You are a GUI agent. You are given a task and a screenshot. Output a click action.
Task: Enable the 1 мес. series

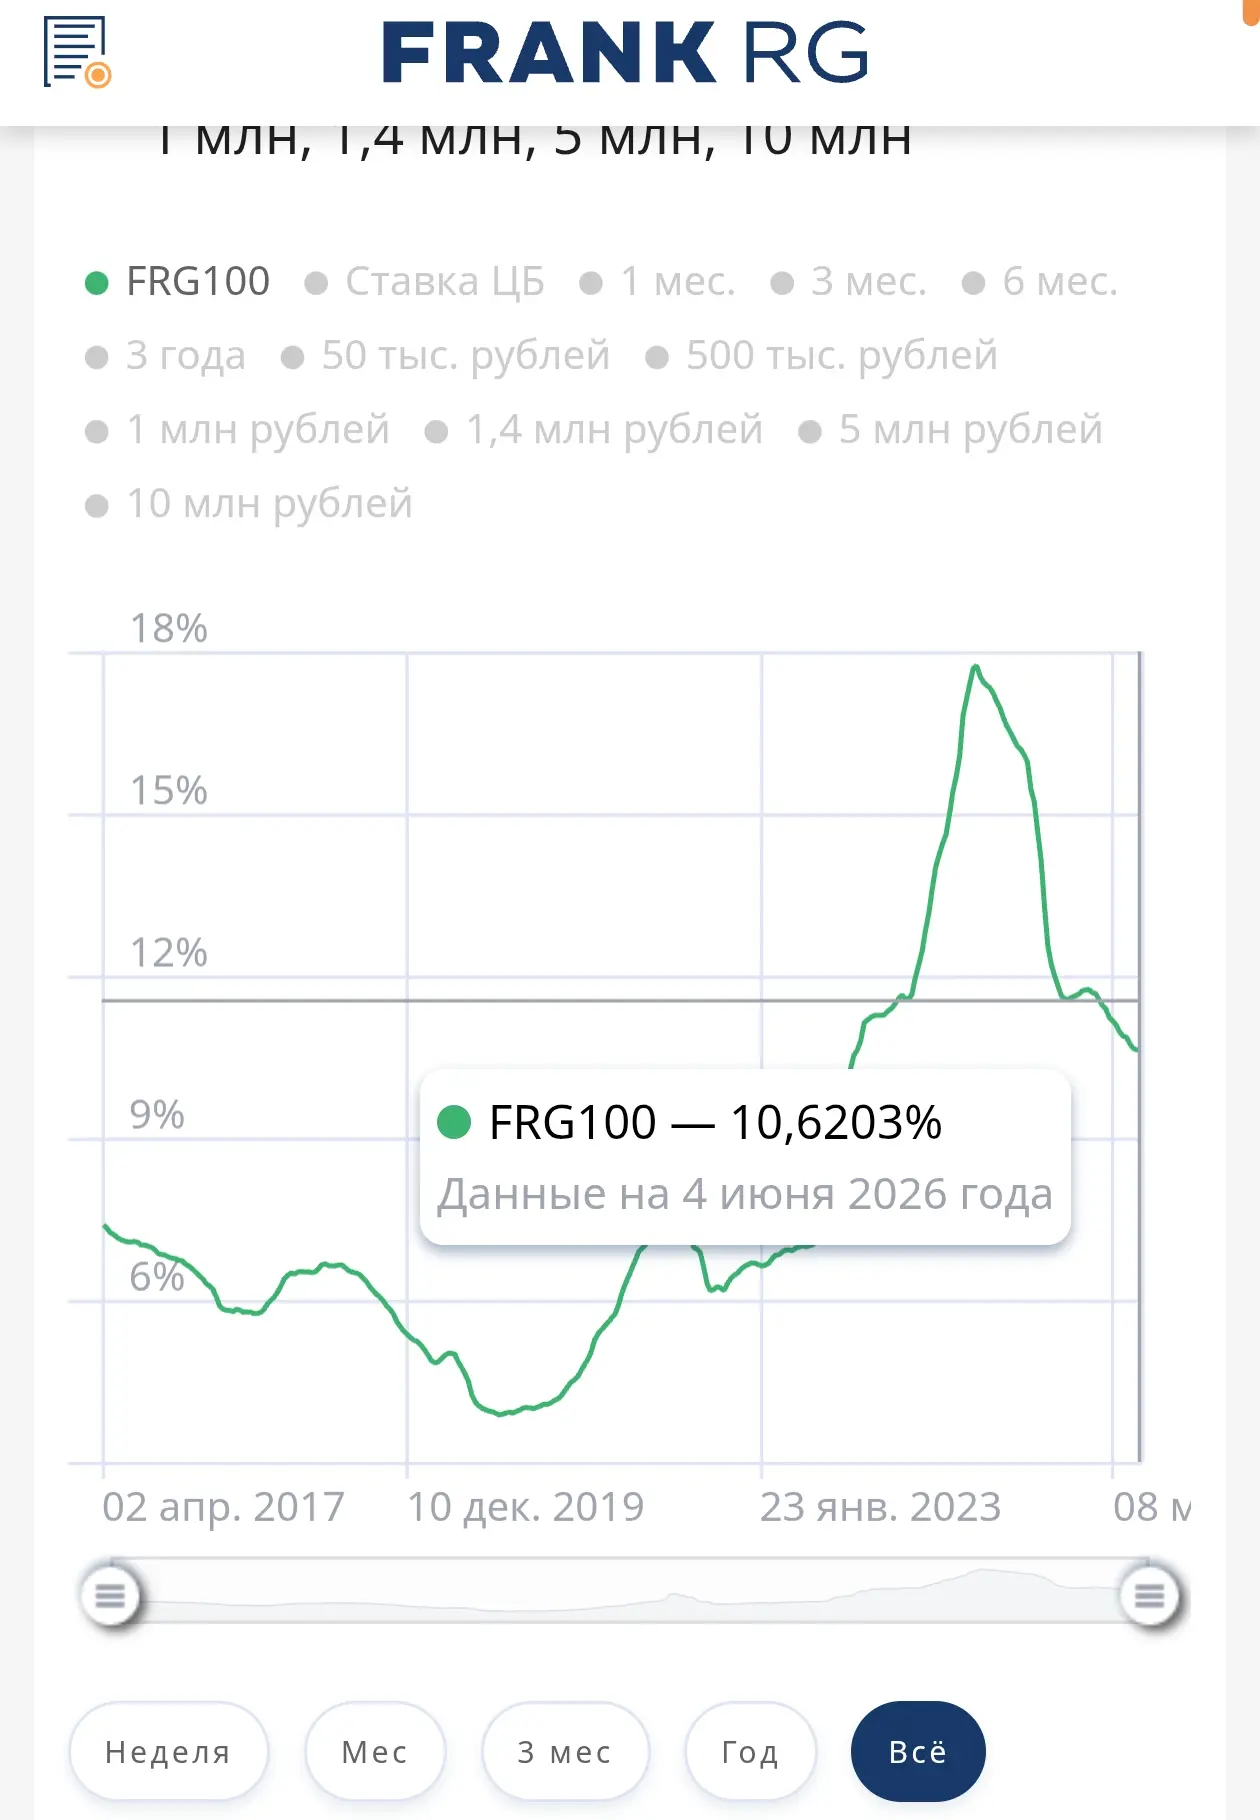(x=658, y=282)
